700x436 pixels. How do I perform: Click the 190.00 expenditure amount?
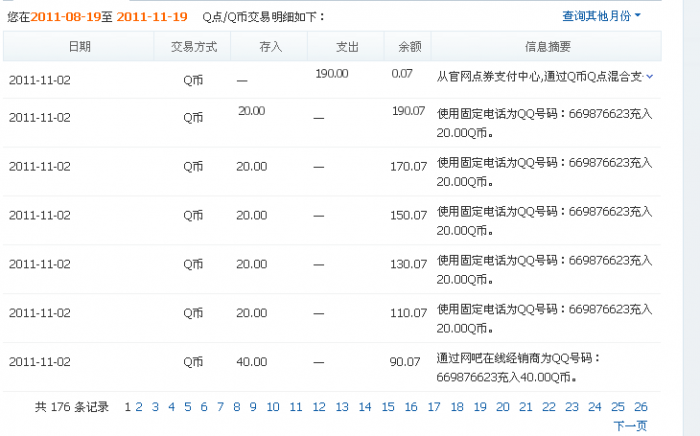[x=332, y=74]
